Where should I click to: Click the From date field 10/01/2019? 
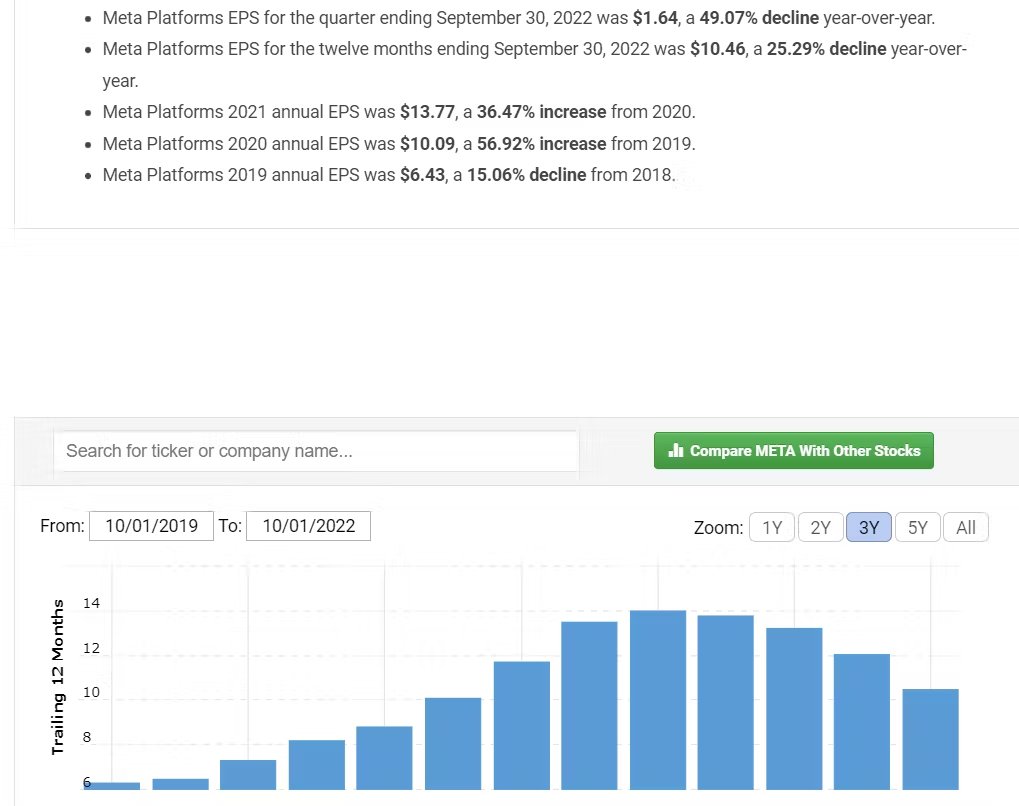tap(151, 526)
